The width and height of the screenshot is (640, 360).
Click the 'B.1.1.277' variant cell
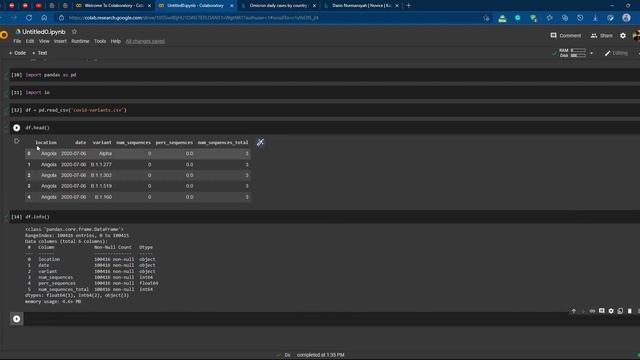(101, 164)
